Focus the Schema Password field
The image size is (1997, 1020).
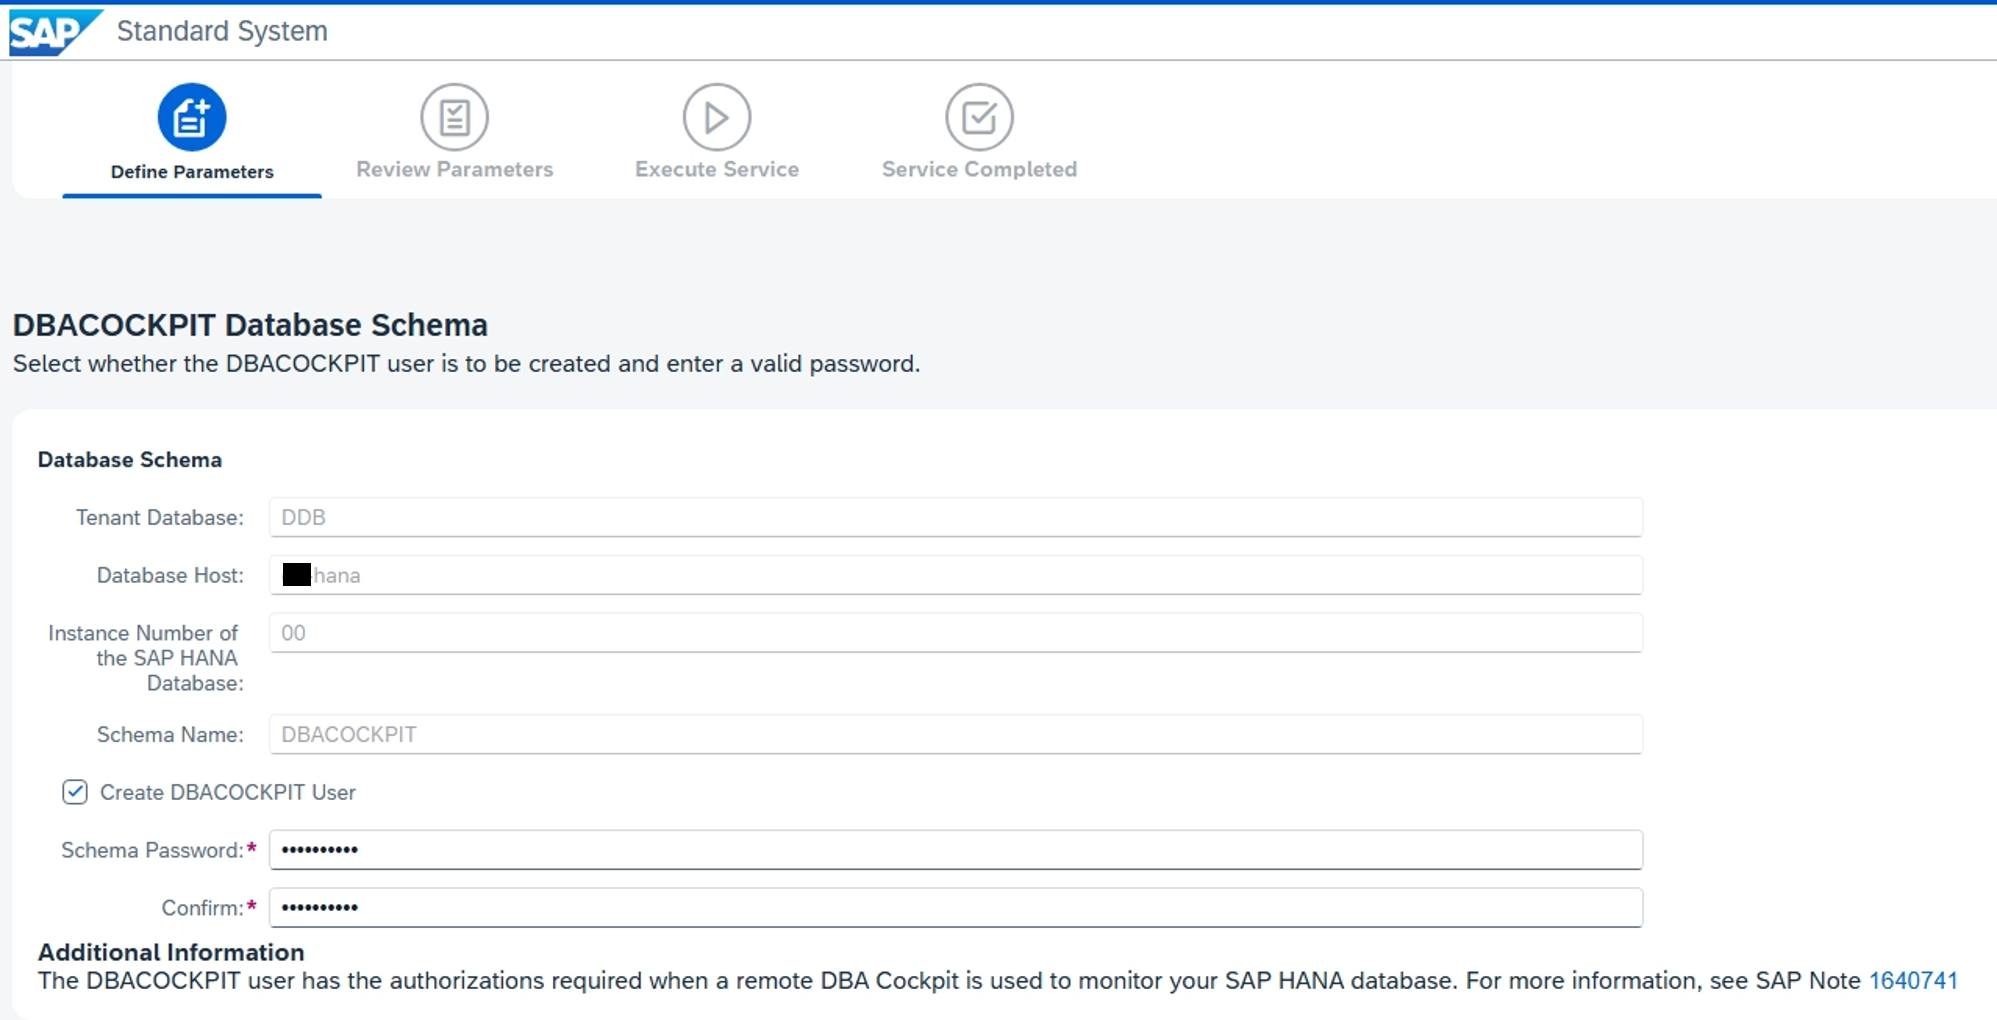tap(955, 850)
